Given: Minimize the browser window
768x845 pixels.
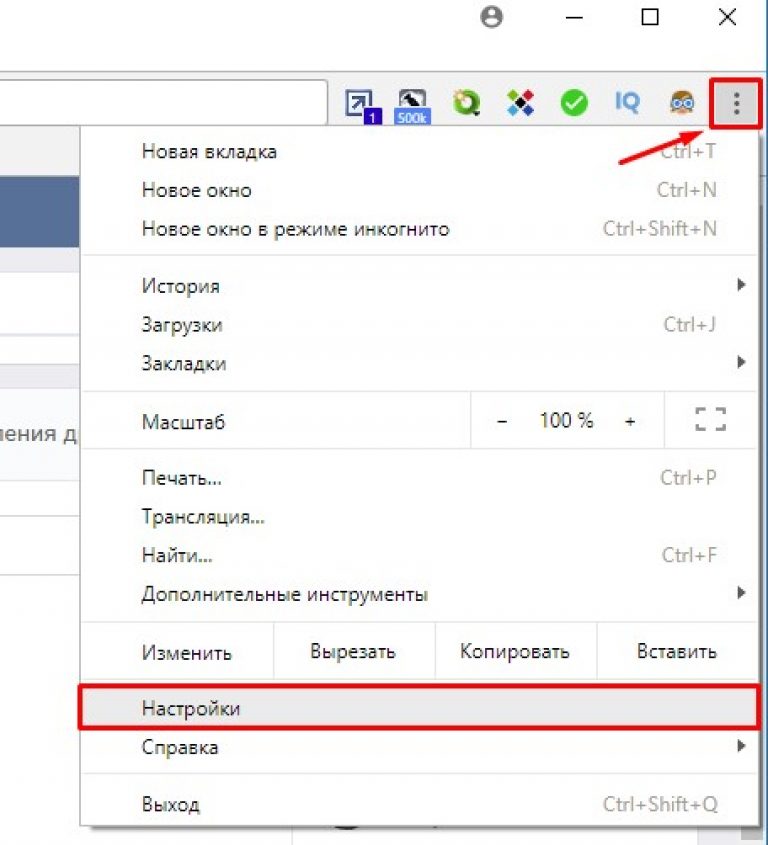Looking at the screenshot, I should coord(575,17).
